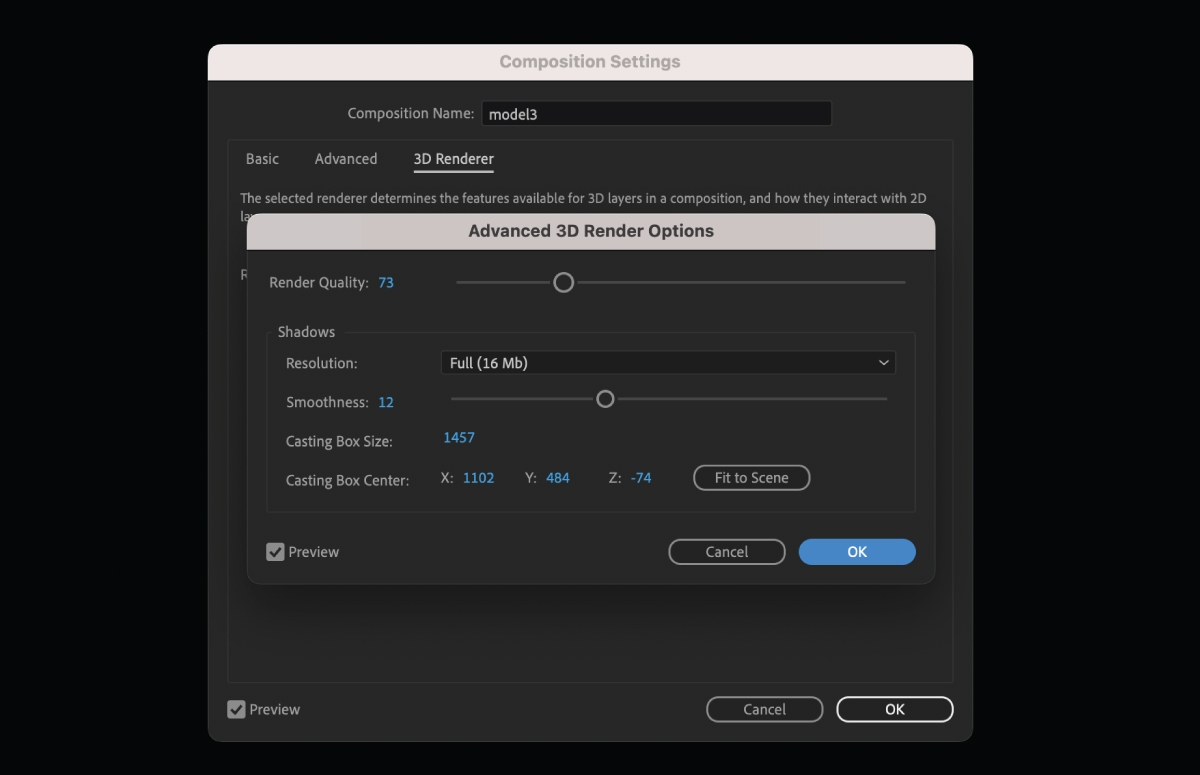Edit Casting Box Center Z value -74
Image resolution: width=1200 pixels, height=775 pixels.
pos(641,478)
